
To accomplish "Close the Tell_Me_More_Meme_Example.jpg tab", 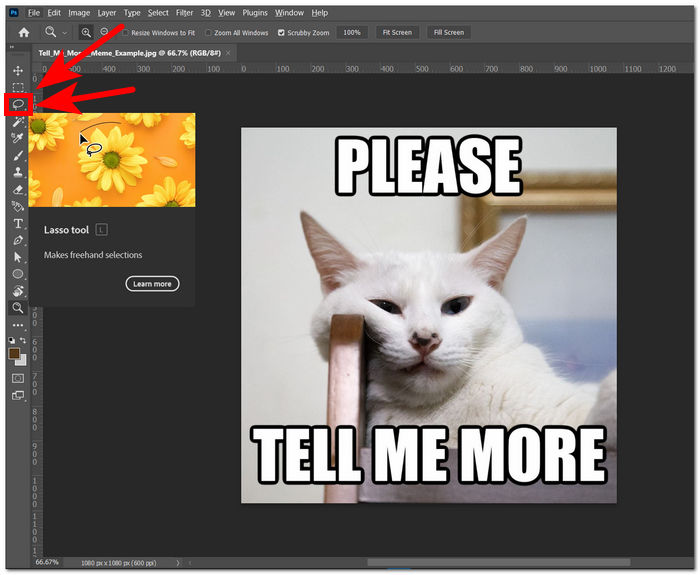I will (x=228, y=53).
